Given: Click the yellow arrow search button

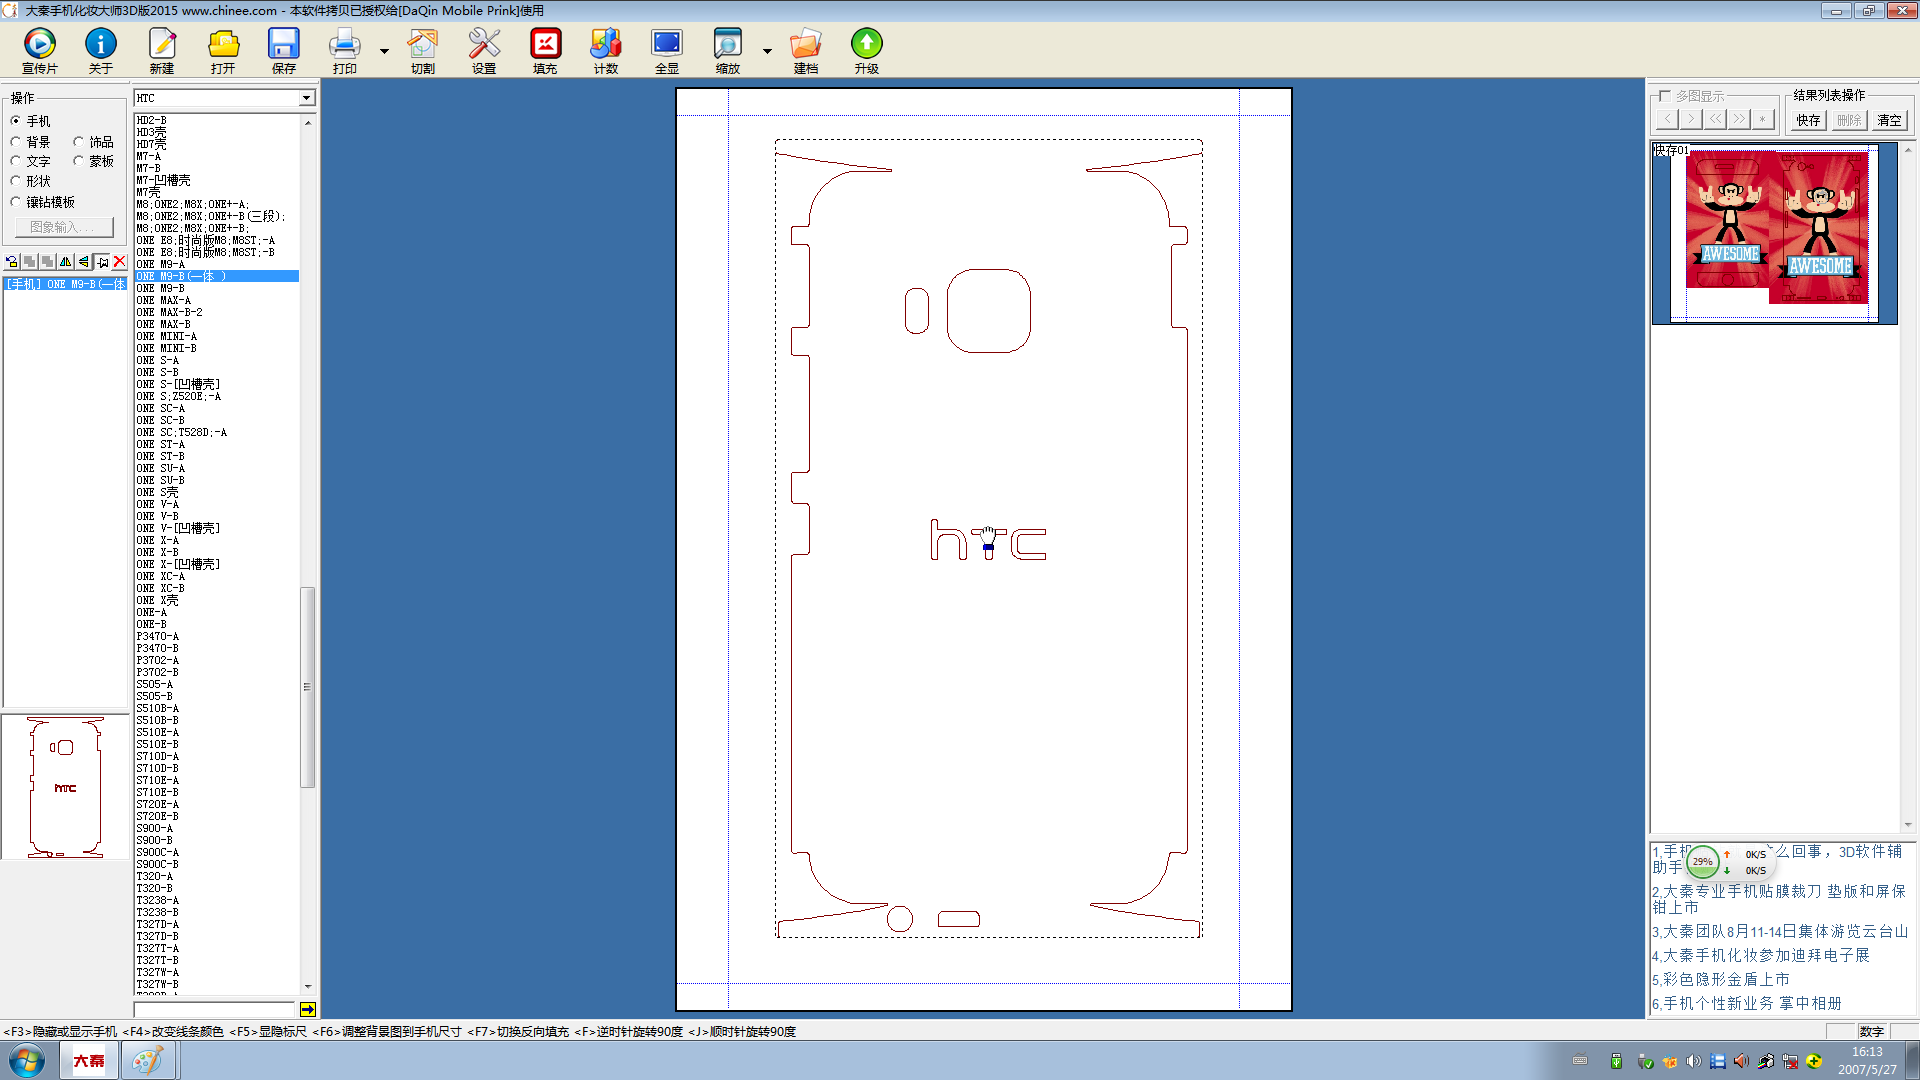Looking at the screenshot, I should click(x=308, y=1009).
